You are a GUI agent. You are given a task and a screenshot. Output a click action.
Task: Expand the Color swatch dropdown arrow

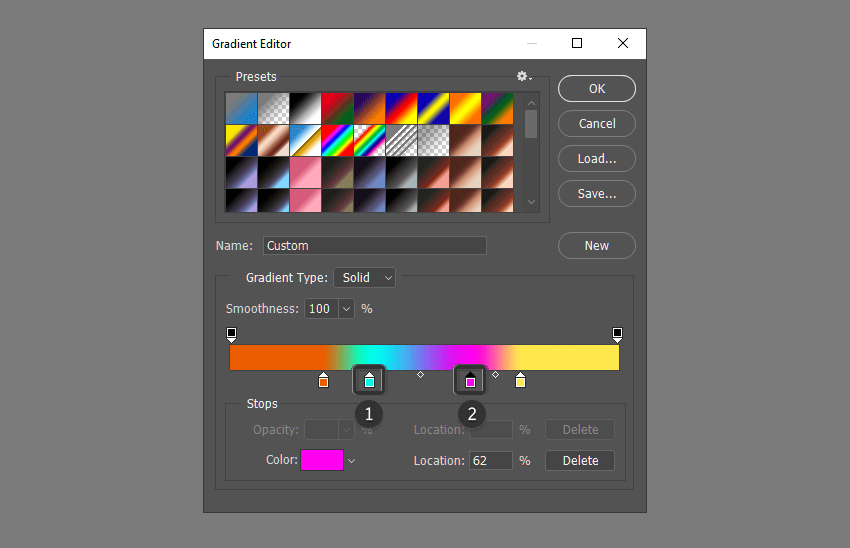pos(351,461)
